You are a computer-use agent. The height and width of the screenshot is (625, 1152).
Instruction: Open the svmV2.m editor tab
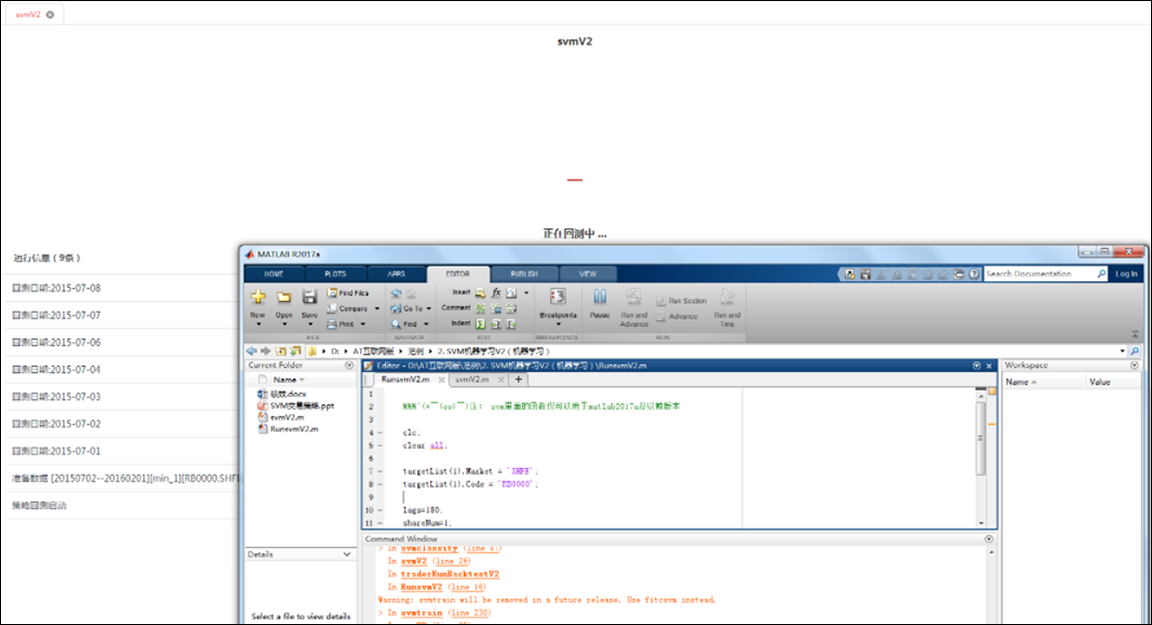point(470,380)
